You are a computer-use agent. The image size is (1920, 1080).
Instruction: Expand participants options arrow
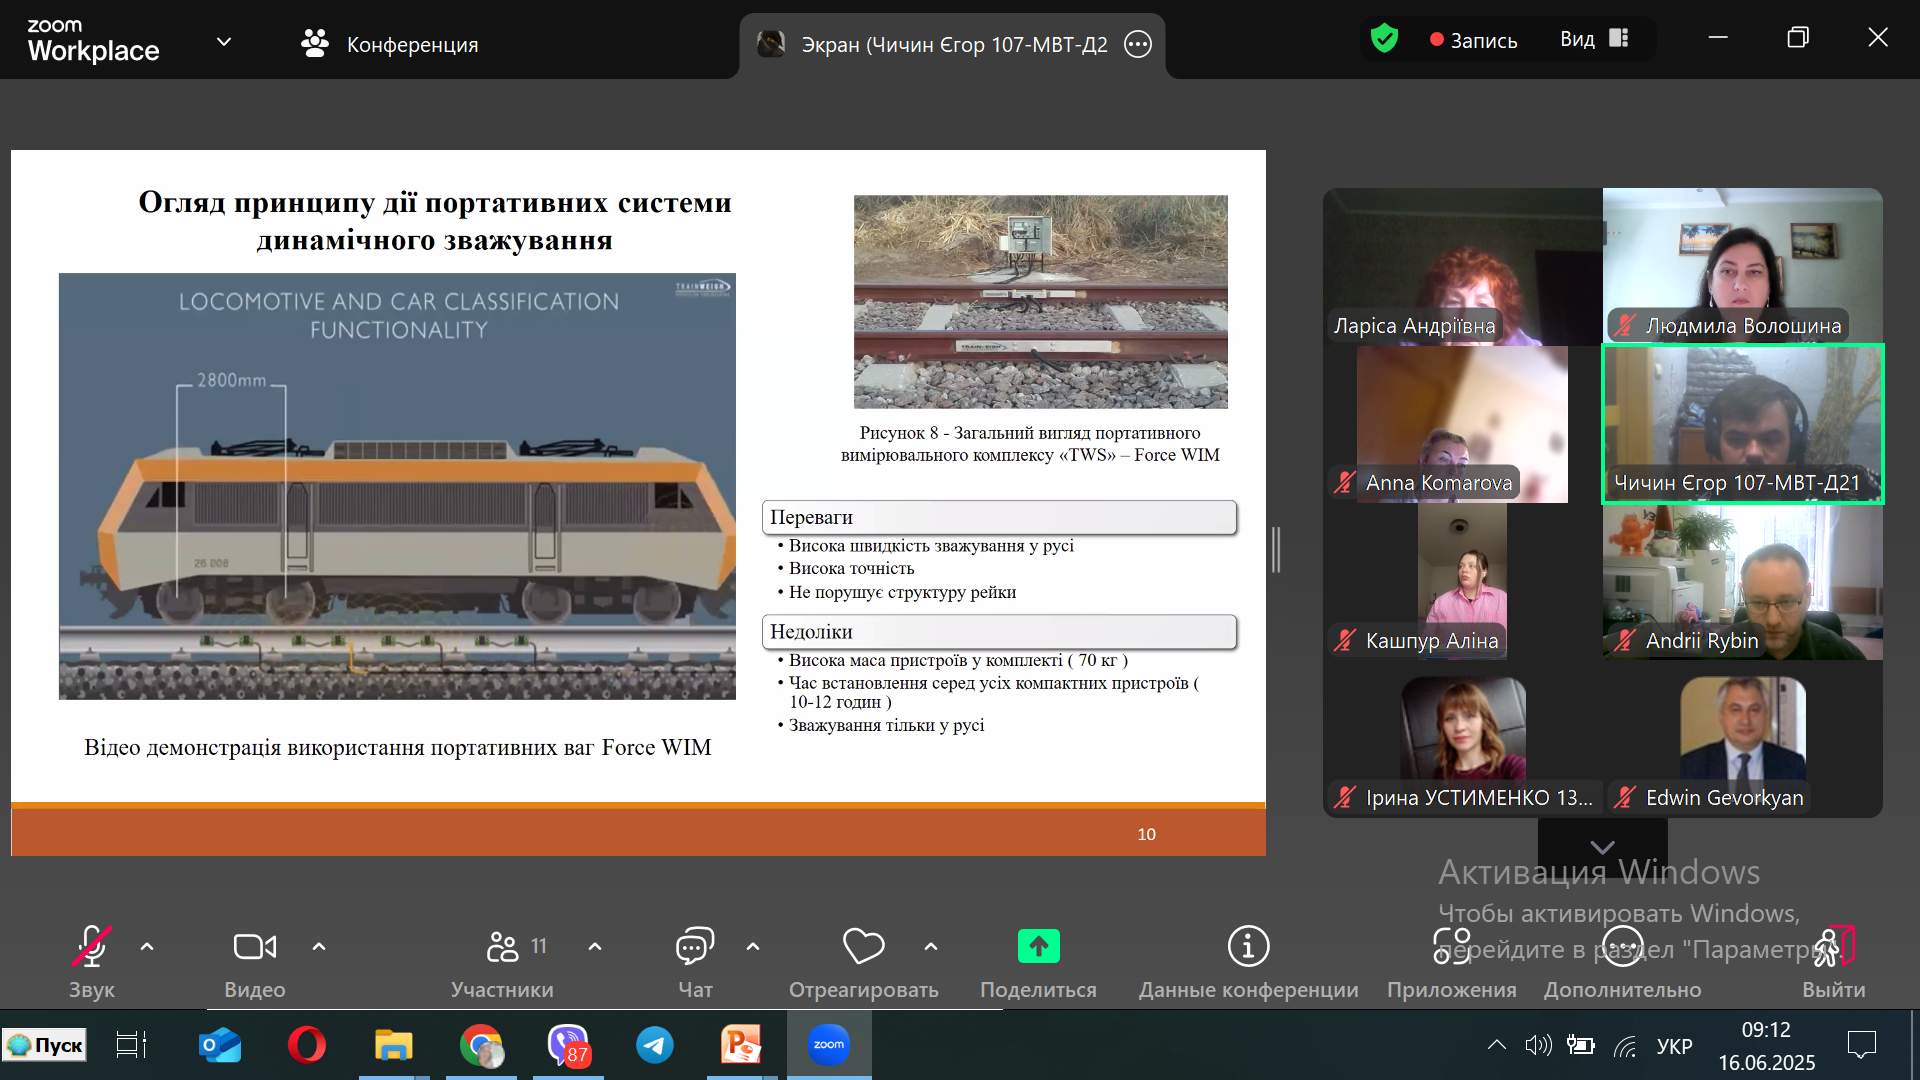pos(595,946)
